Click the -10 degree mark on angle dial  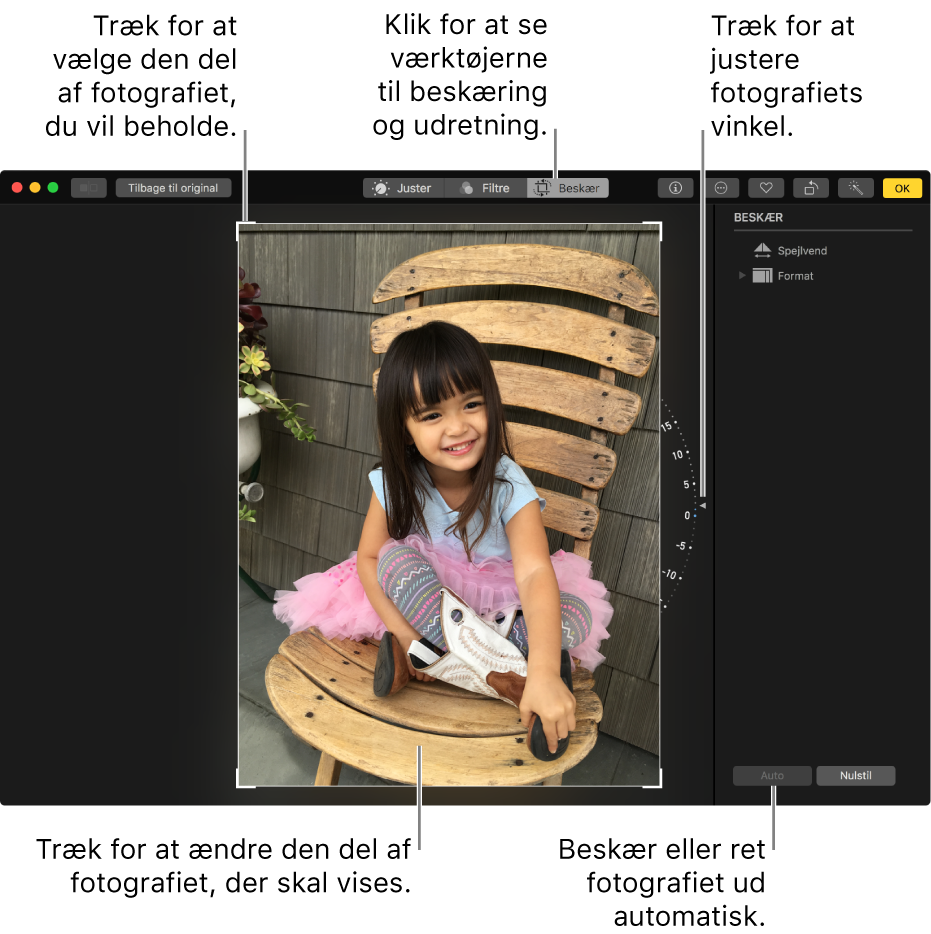click(x=671, y=575)
